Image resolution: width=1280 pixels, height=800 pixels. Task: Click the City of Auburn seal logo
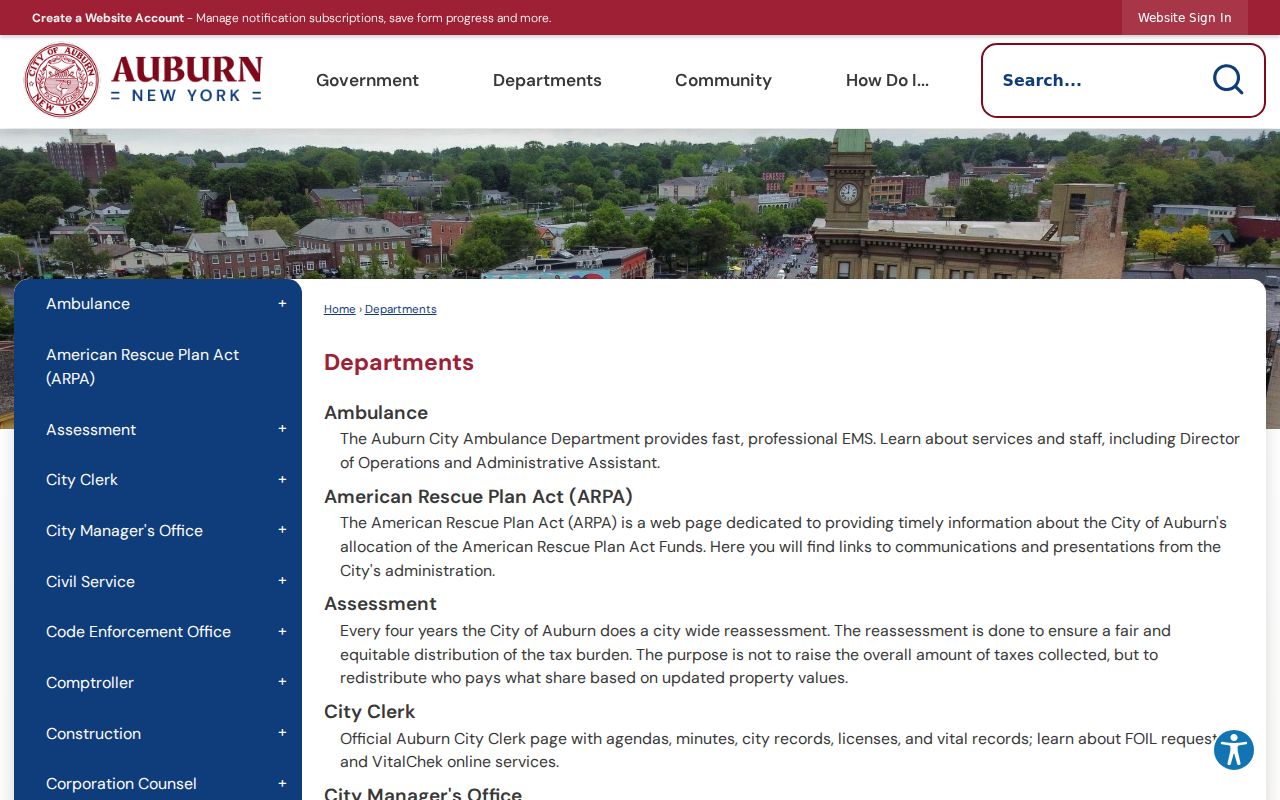pyautogui.click(x=62, y=80)
